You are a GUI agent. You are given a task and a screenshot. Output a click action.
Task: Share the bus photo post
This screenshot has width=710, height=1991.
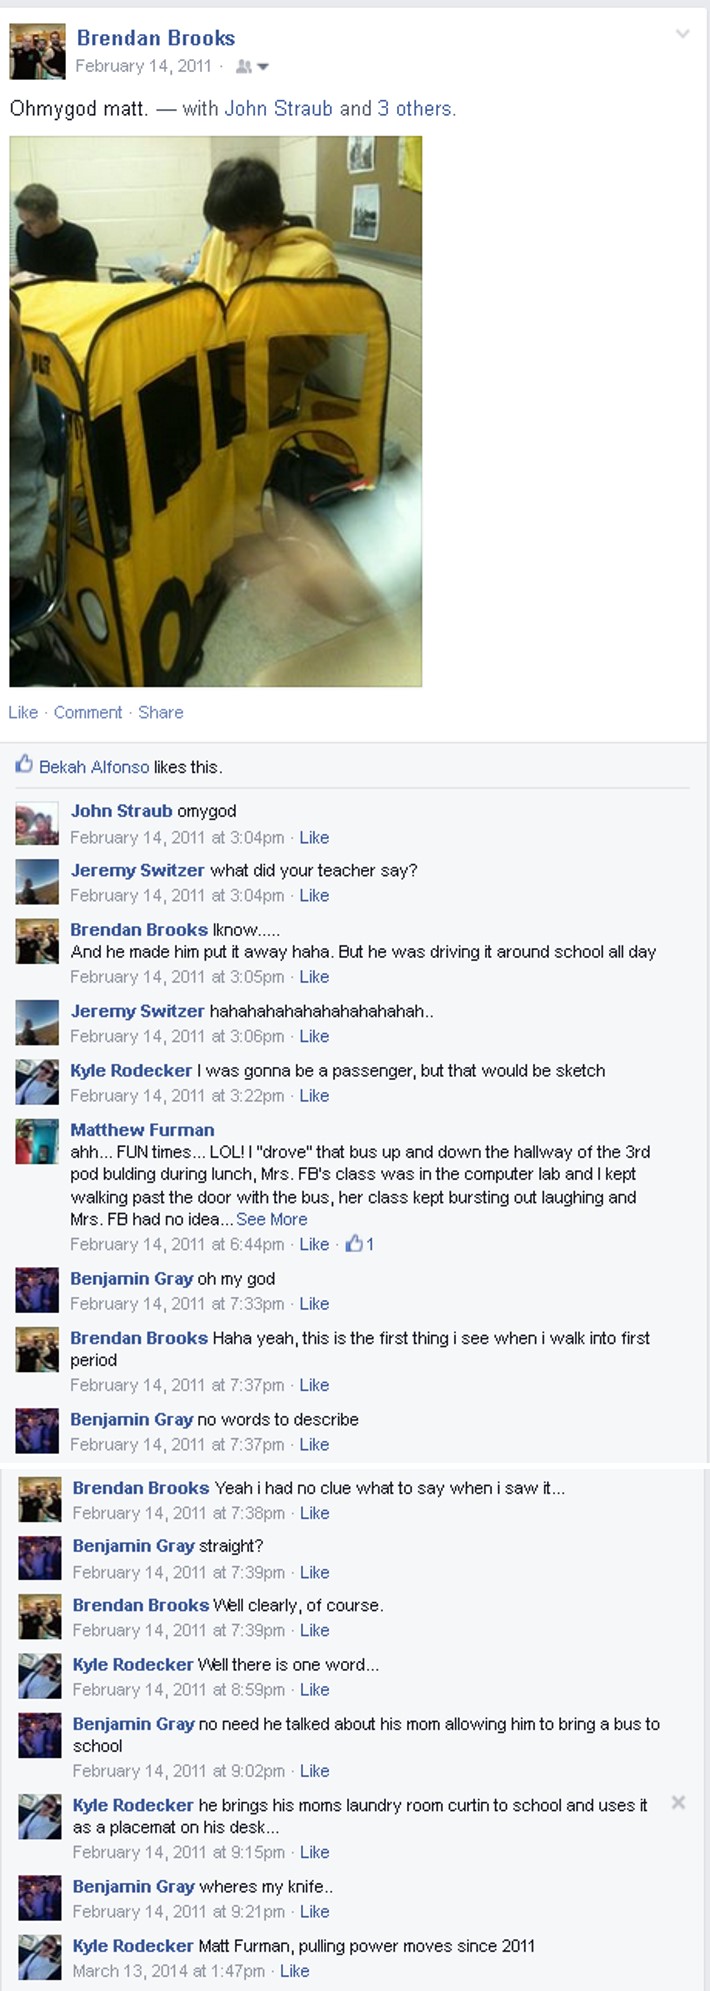coord(161,712)
